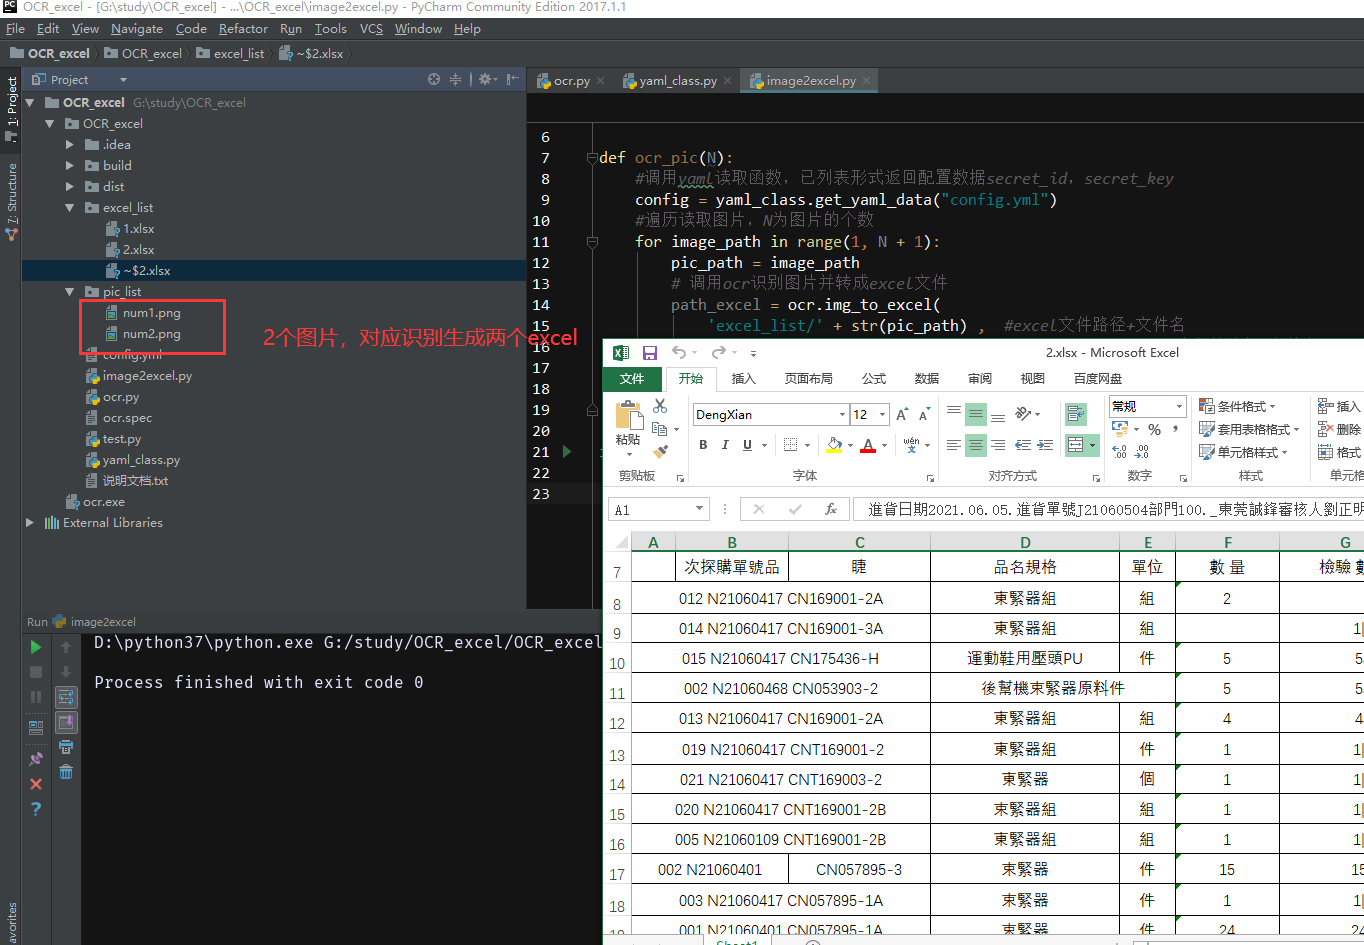Toggle Italic in Excel ribbon
This screenshot has height=945, width=1364.
point(725,445)
